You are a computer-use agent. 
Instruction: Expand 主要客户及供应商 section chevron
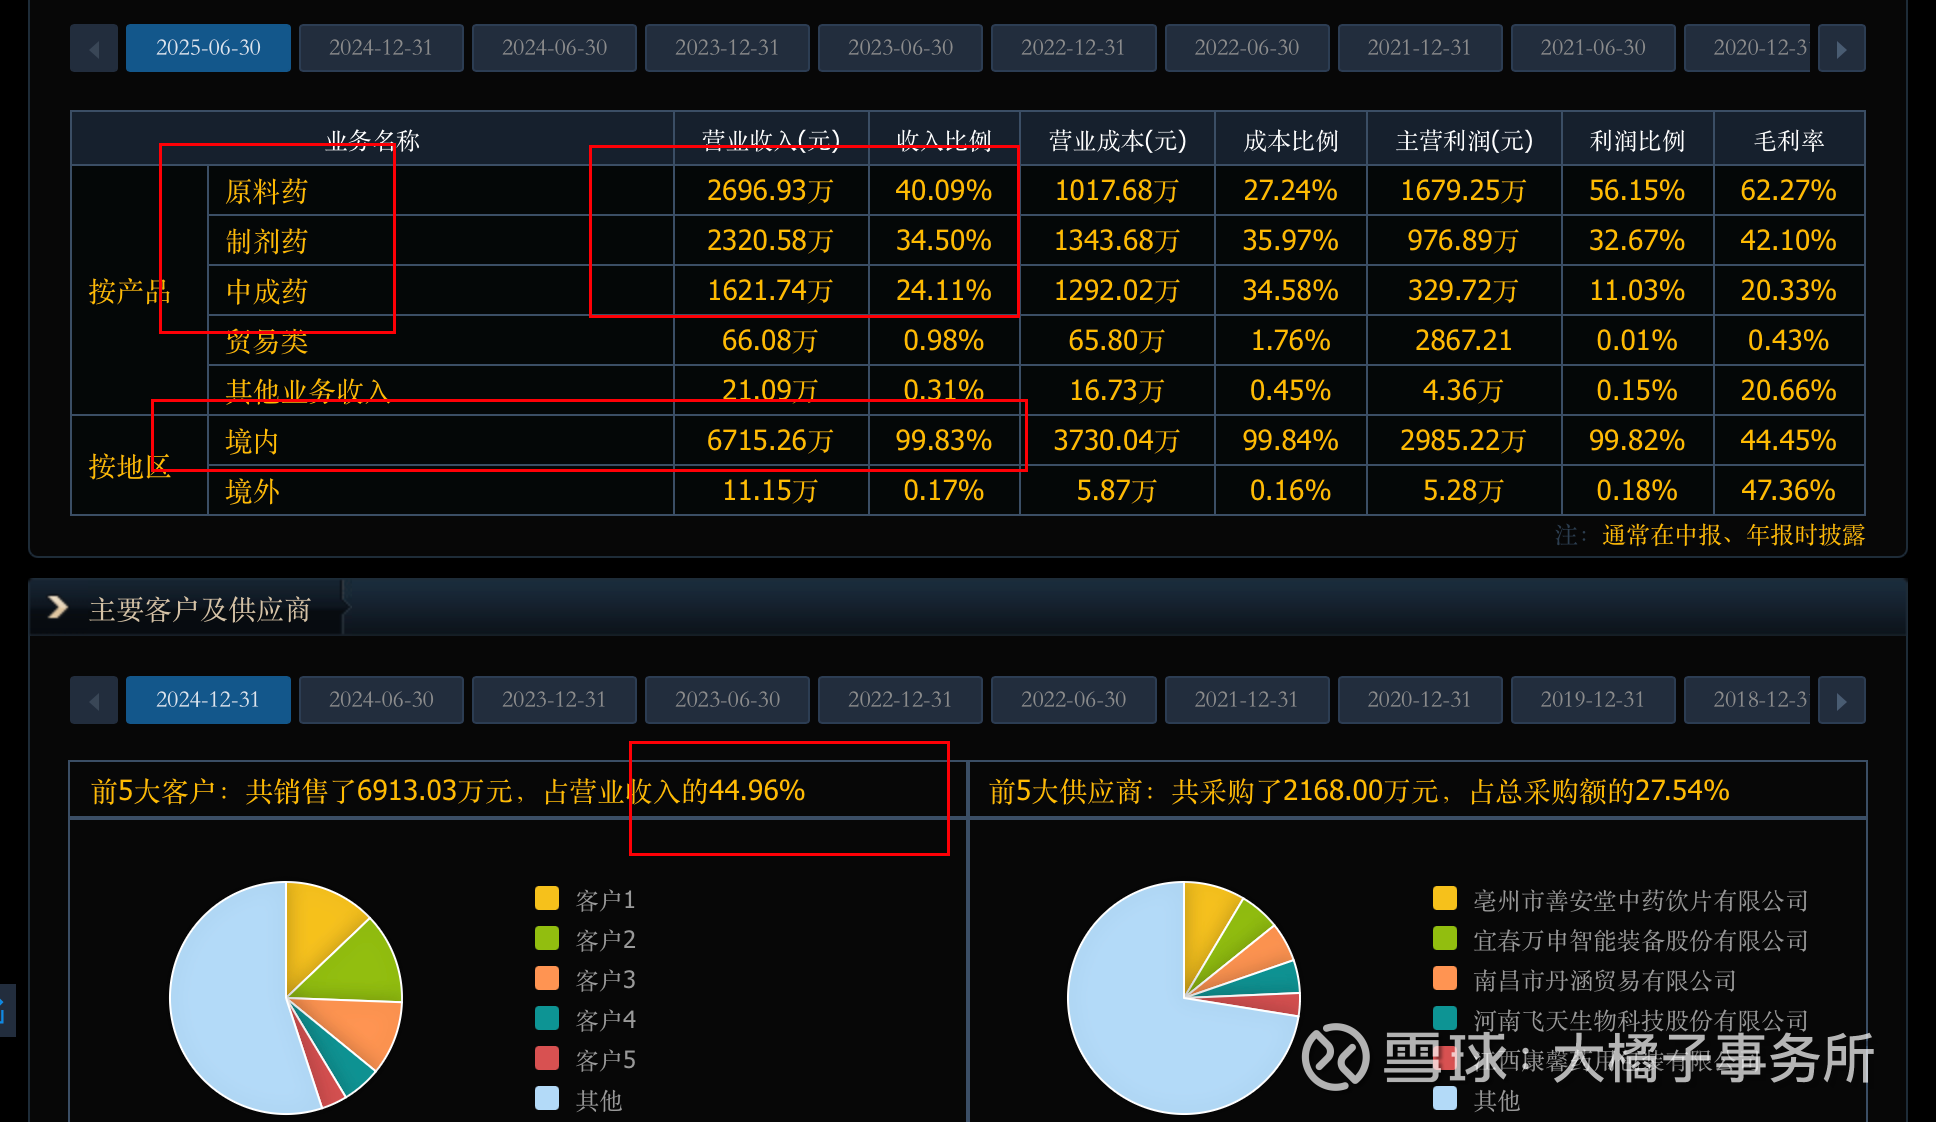(x=58, y=607)
